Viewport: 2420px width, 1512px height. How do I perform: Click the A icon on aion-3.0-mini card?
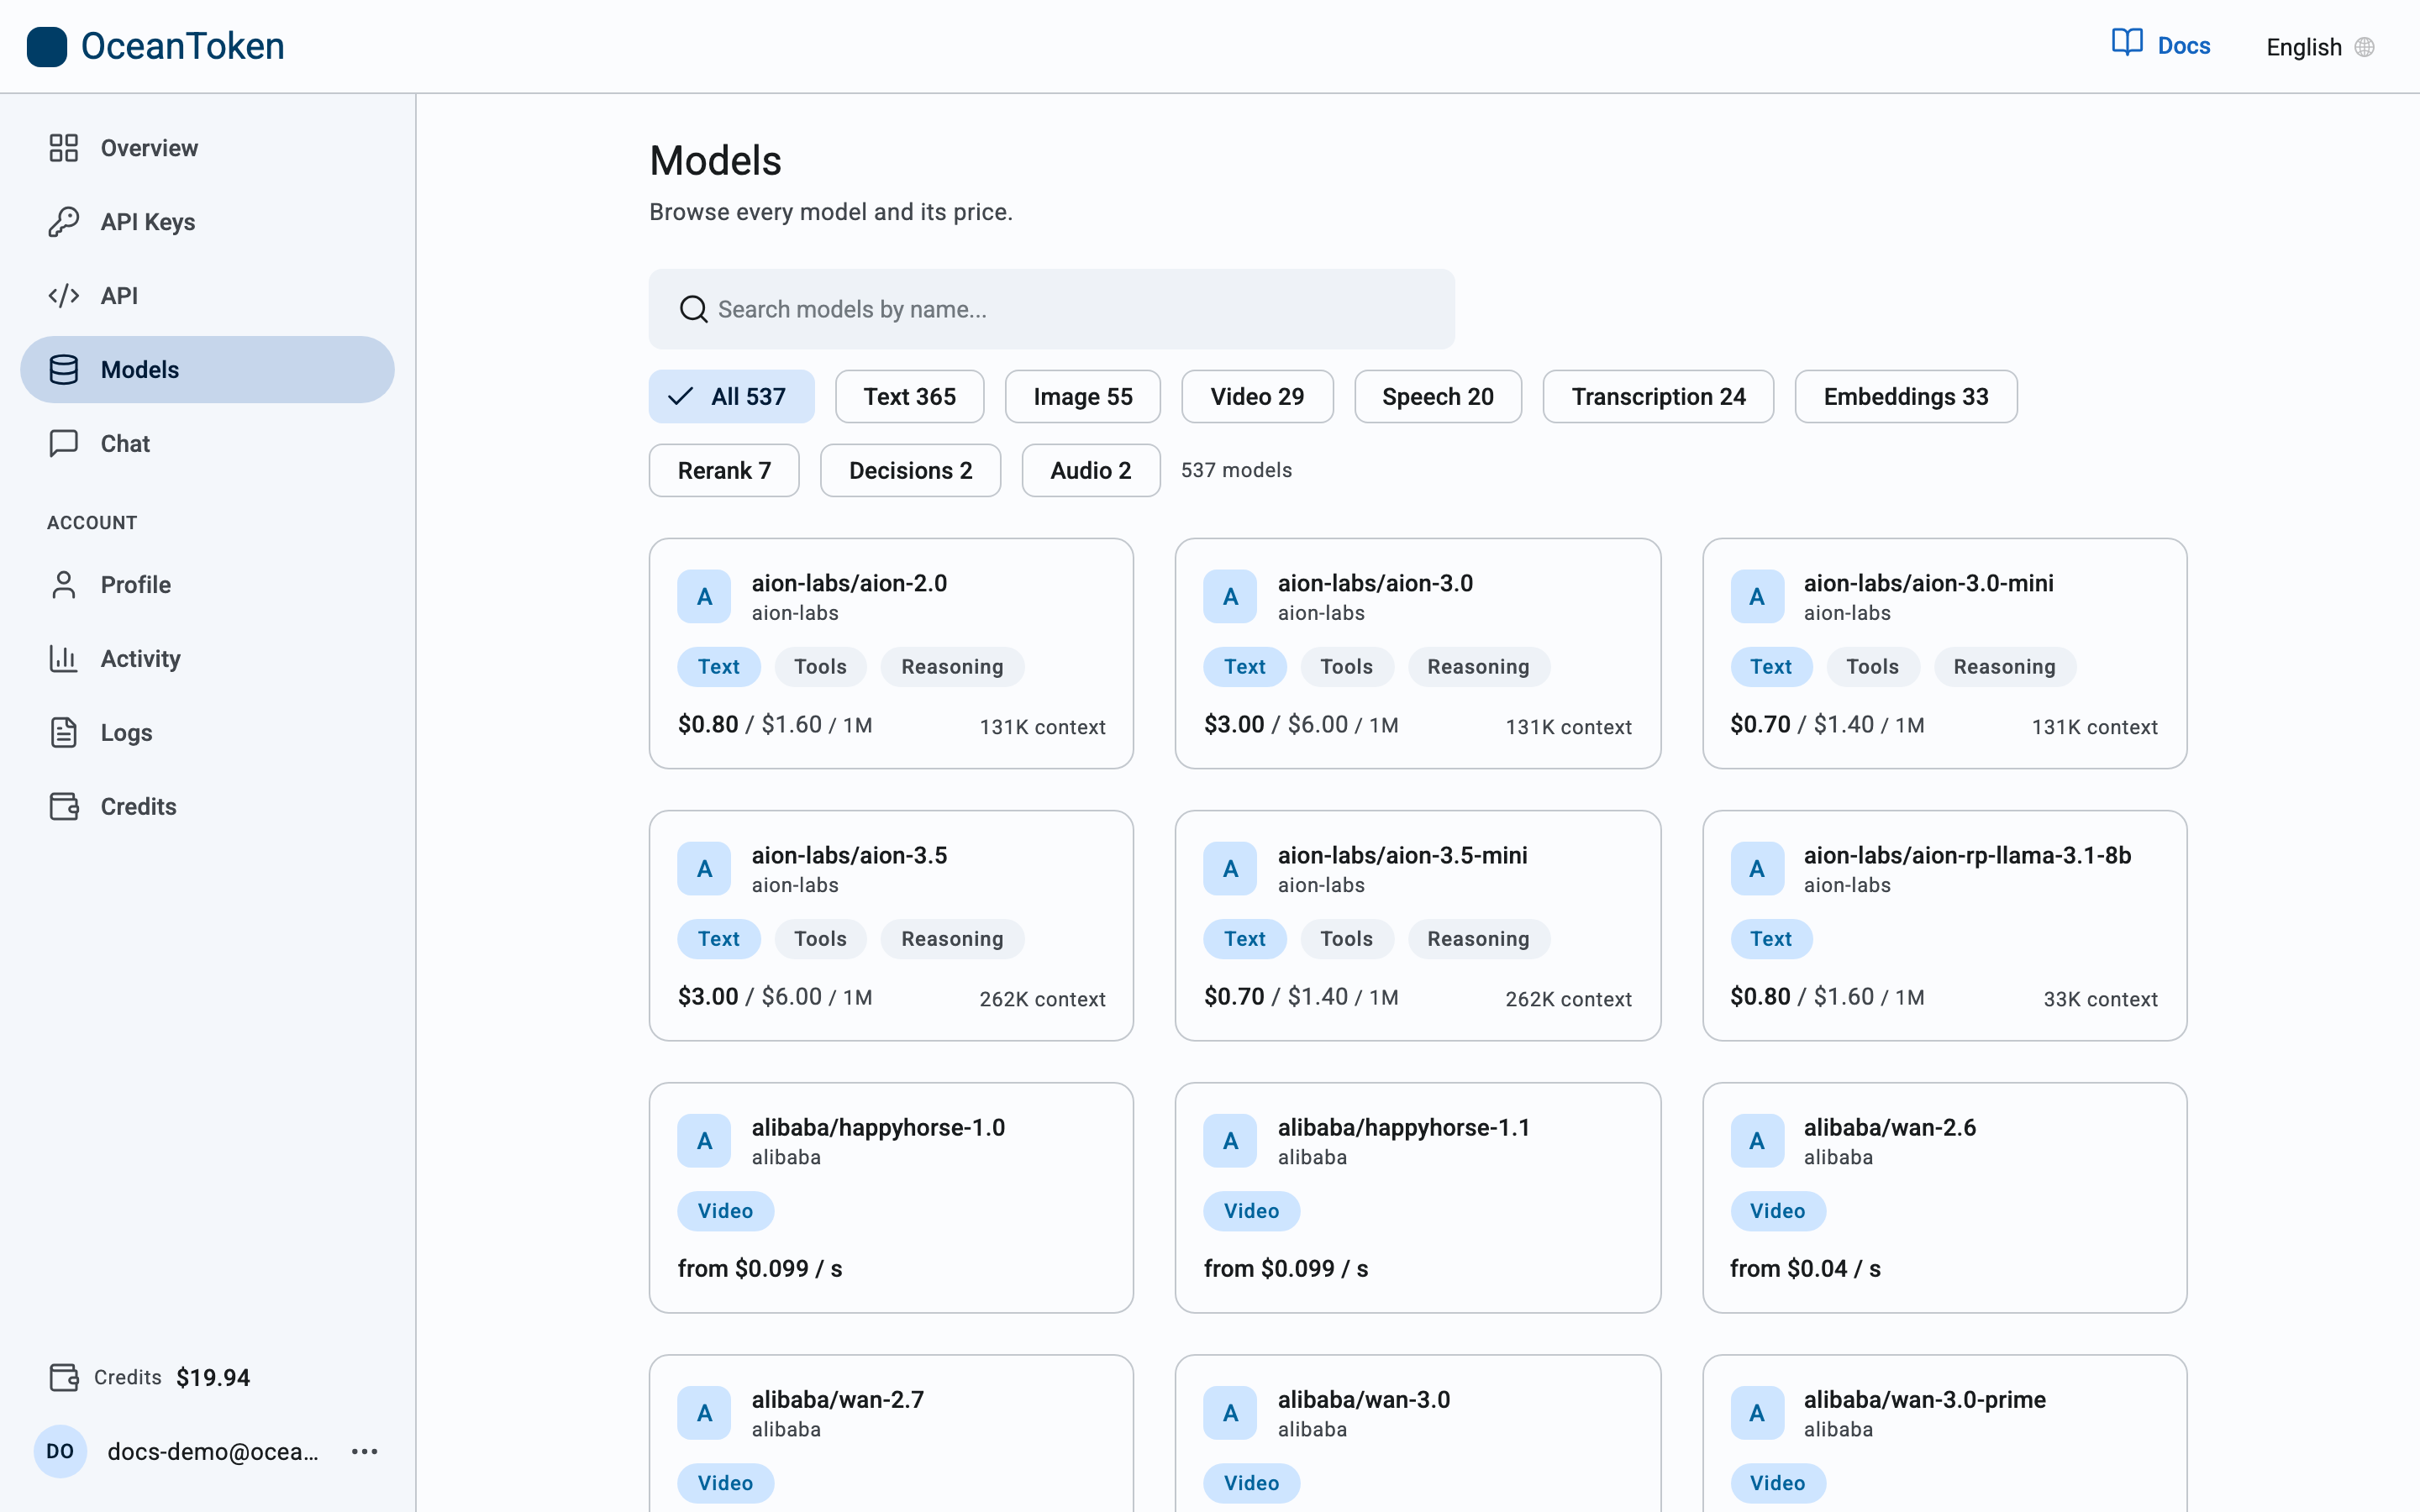(x=1757, y=597)
